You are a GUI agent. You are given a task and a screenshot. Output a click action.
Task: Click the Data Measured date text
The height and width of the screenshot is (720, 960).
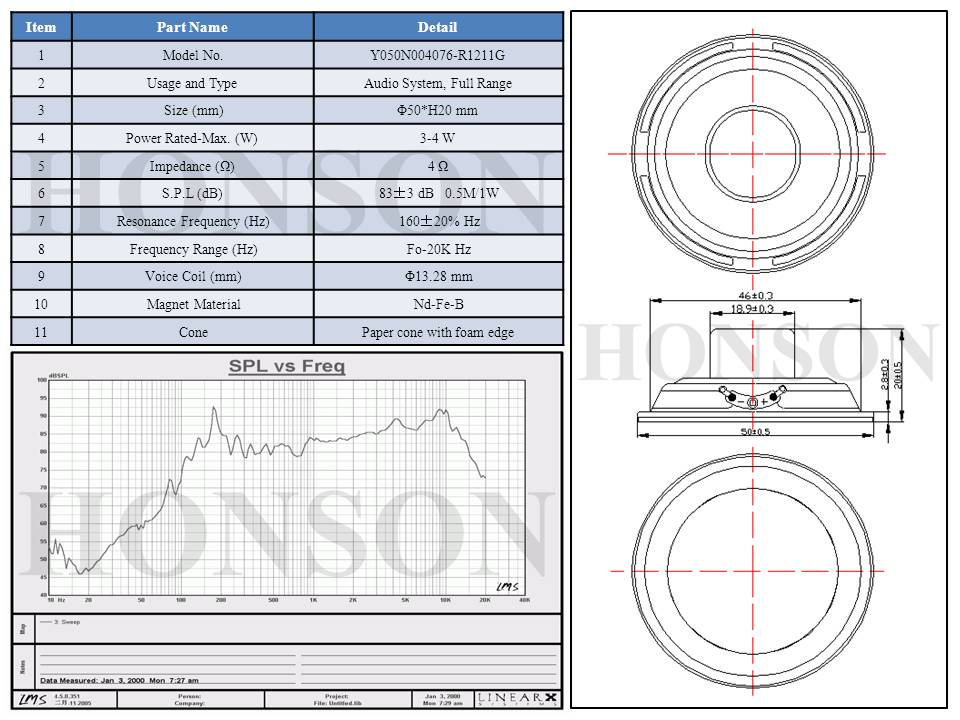point(119,680)
